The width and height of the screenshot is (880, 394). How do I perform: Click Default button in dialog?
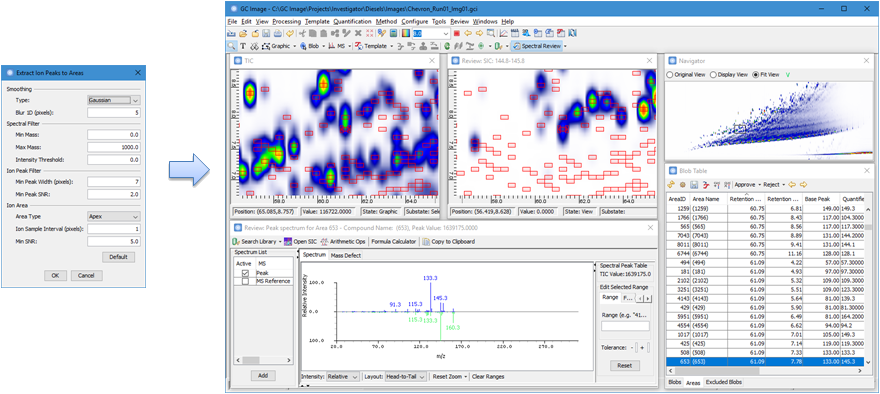[118, 257]
